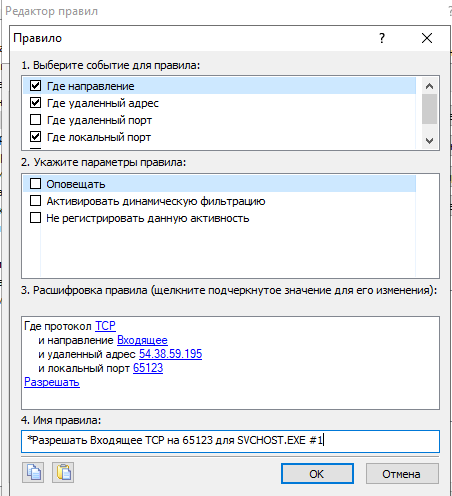Click the copy rule icon button
Viewport: 452px width, 496px height.
33,473
